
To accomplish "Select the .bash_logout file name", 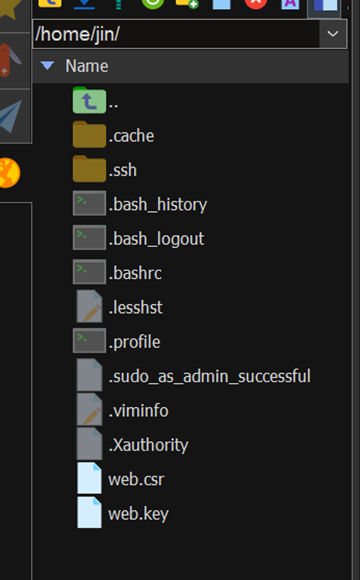I will [x=156, y=239].
